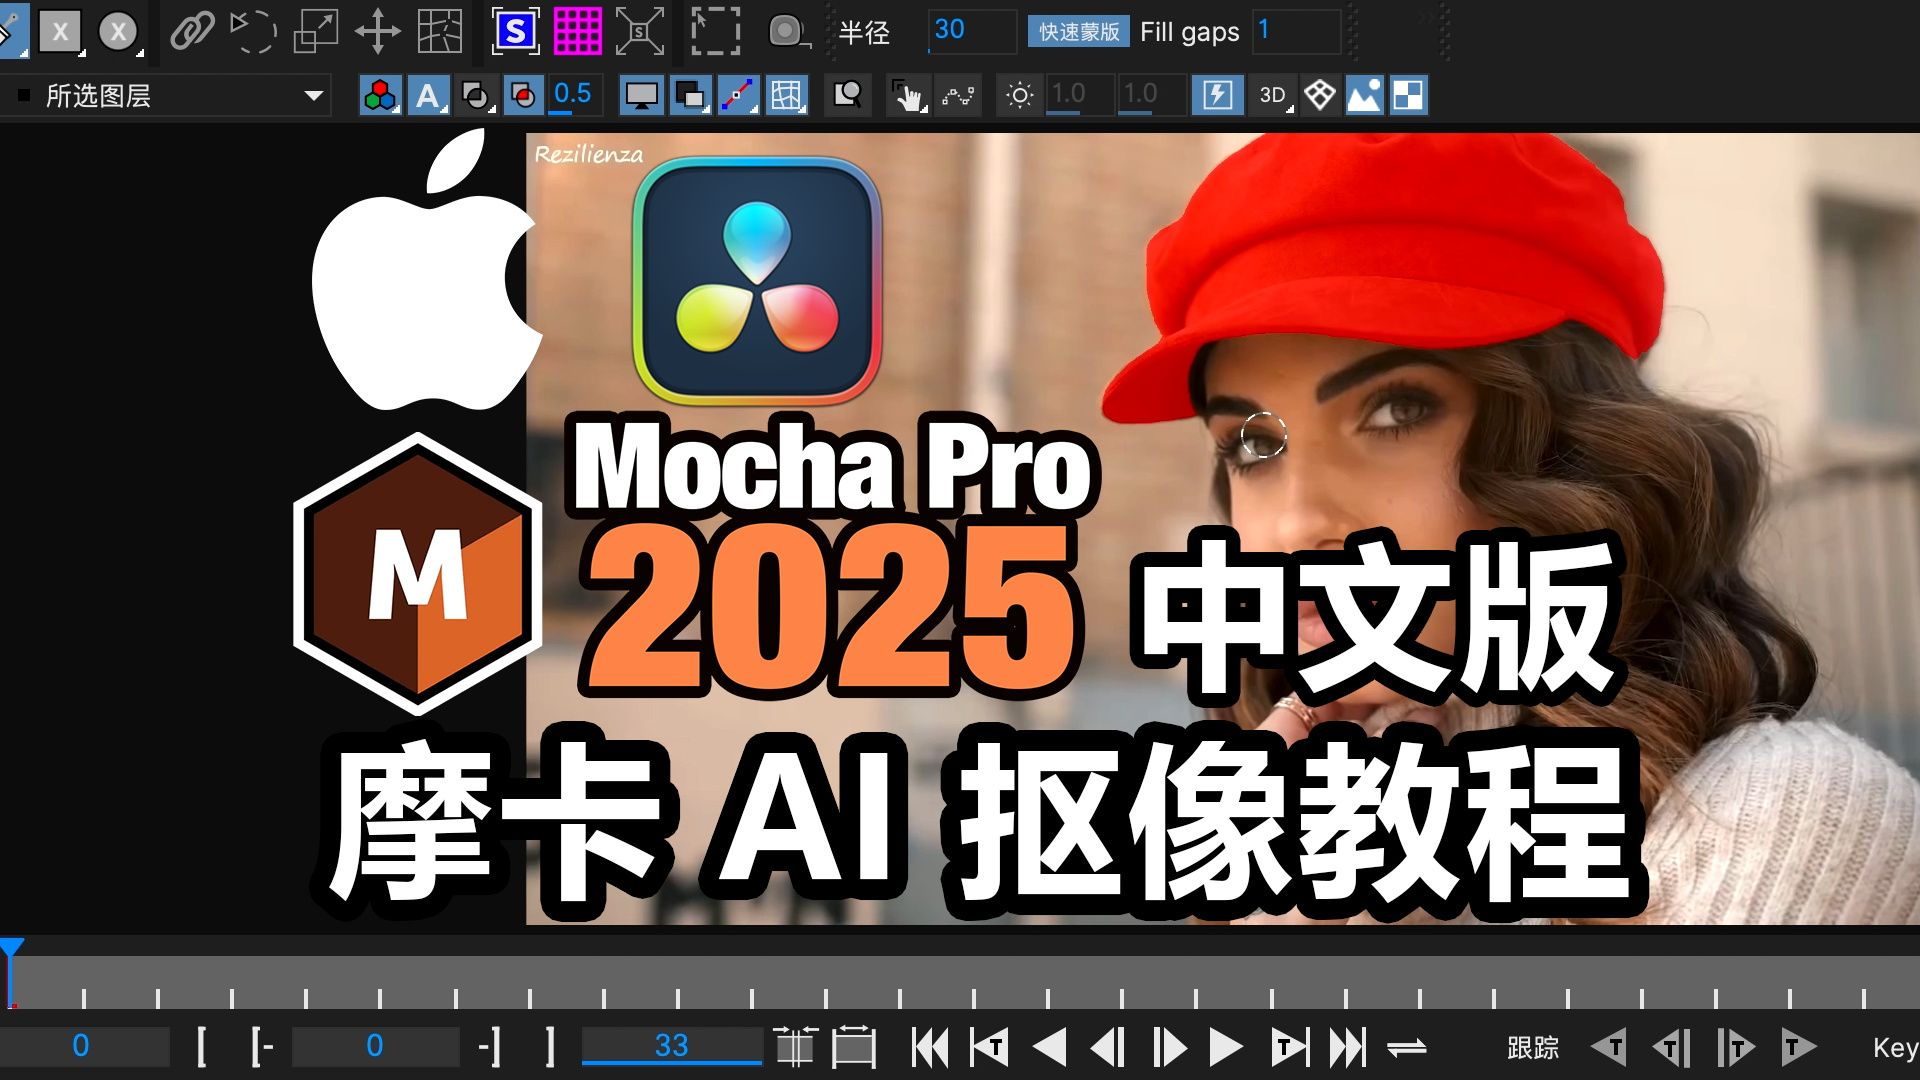This screenshot has width=1920, height=1080.
Task: Toggle the warped mesh view button
Action: point(787,96)
